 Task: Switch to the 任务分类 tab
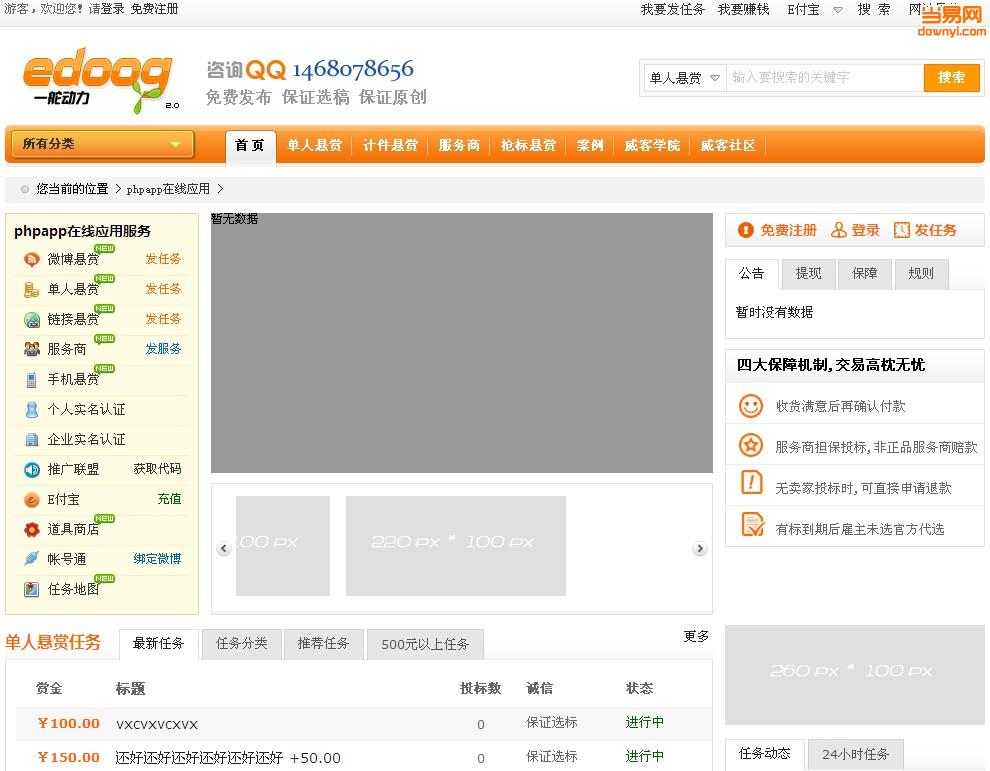242,644
